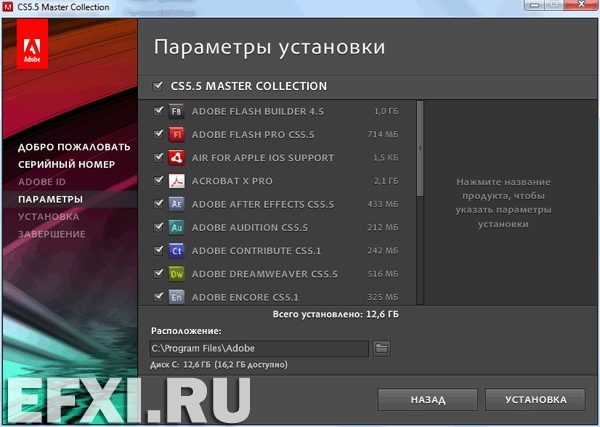Select ADOBE FLASH BUILDER 4.5 product name
This screenshot has height=427, width=600.
(258, 111)
